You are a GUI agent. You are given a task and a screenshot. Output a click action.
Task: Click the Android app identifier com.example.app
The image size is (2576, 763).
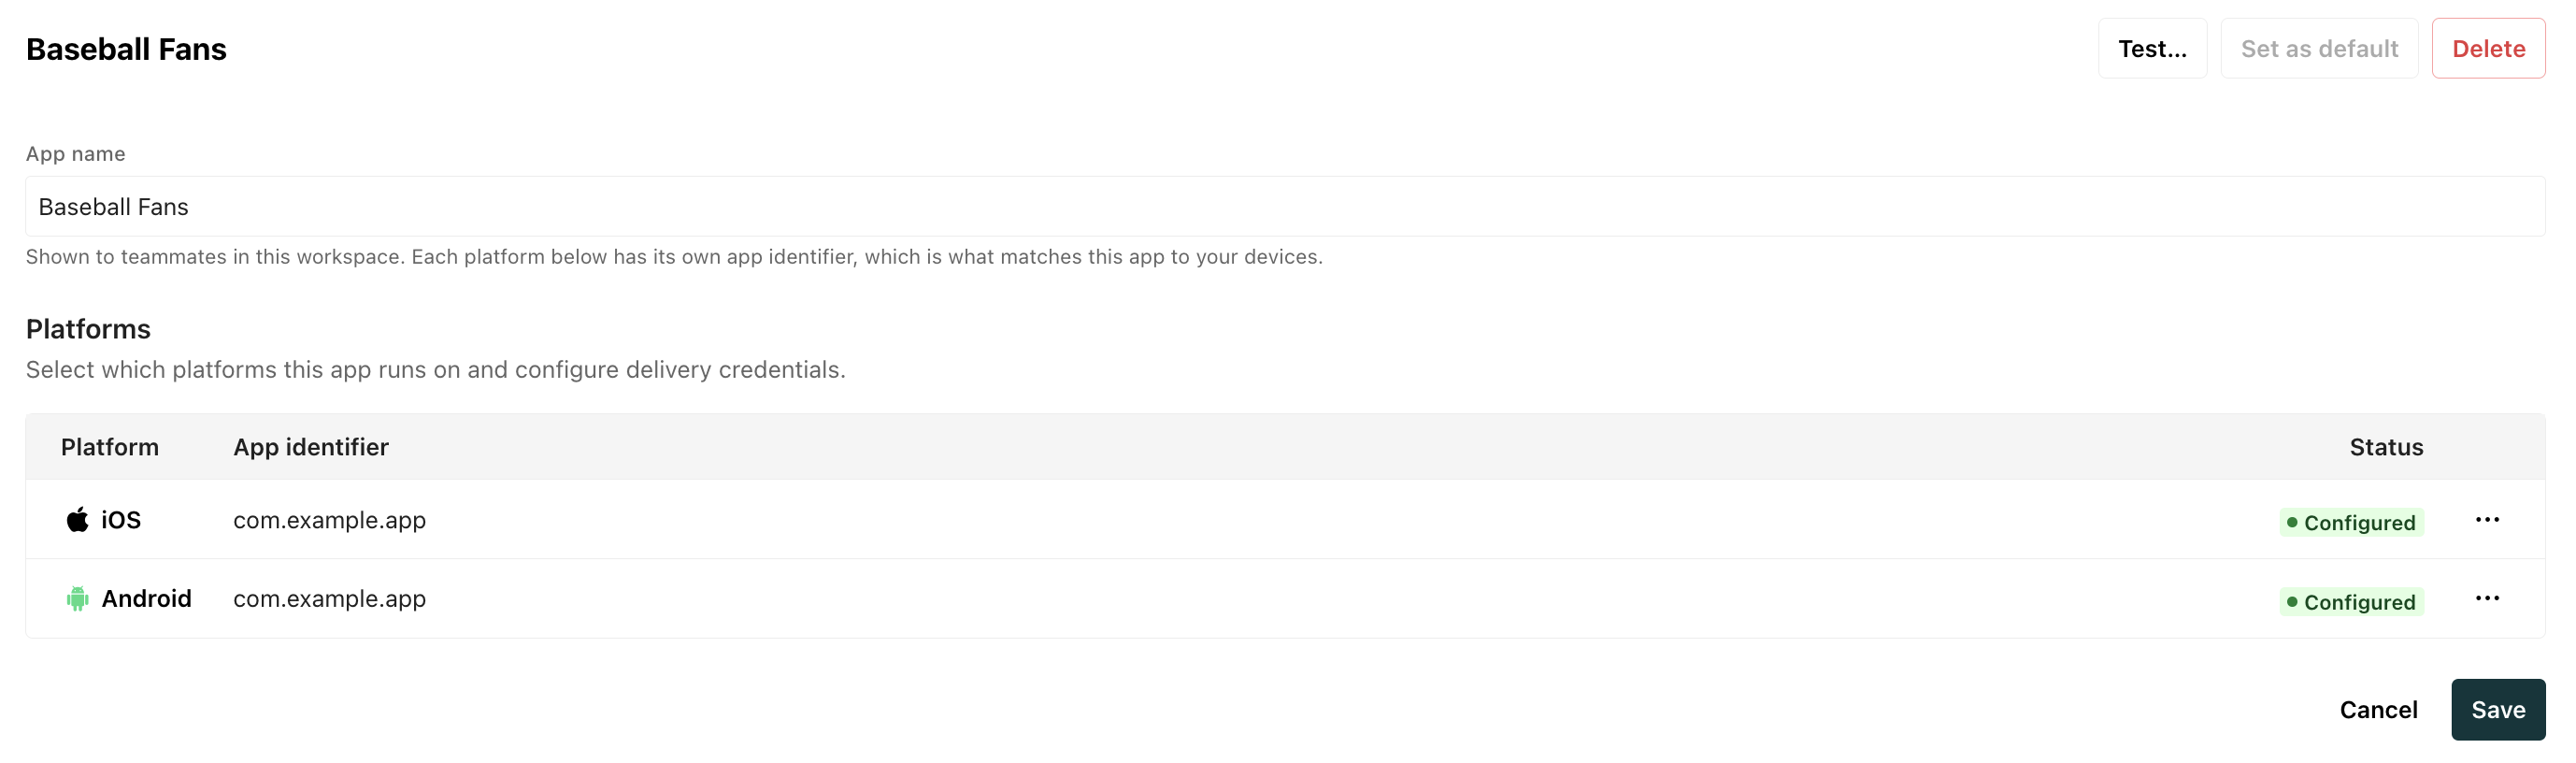pos(329,598)
